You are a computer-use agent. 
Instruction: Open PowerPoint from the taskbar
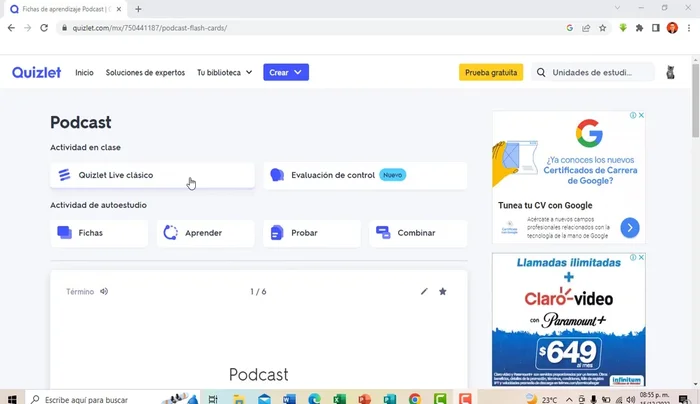pyautogui.click(x=365, y=399)
